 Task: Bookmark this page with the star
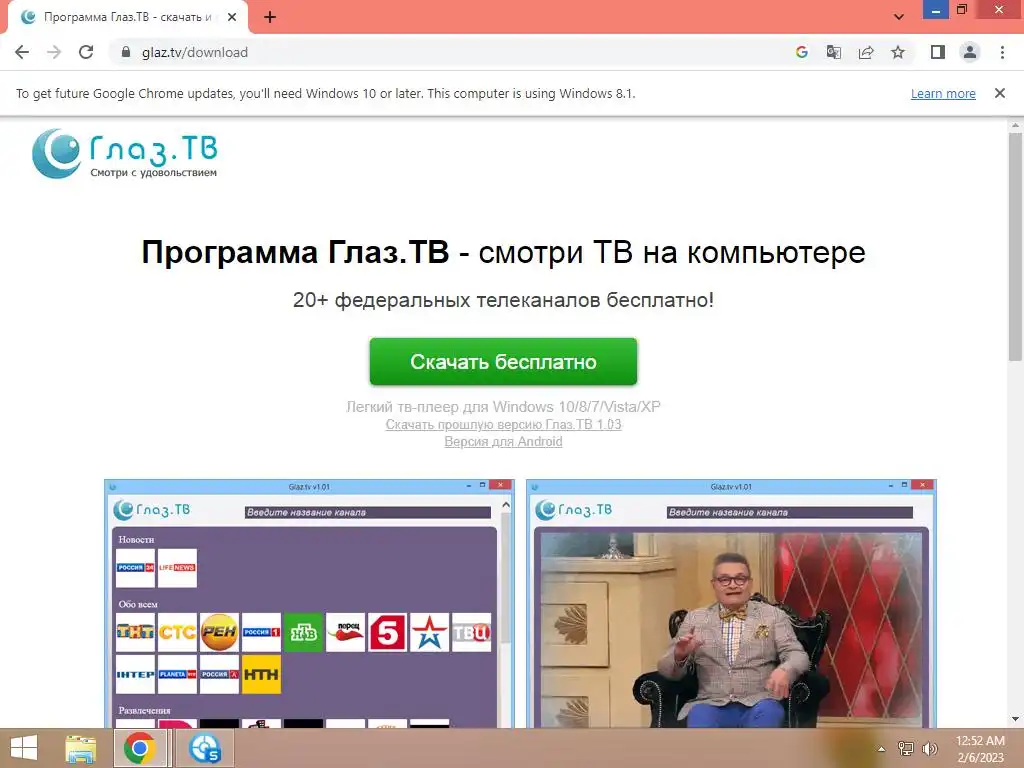(x=898, y=52)
